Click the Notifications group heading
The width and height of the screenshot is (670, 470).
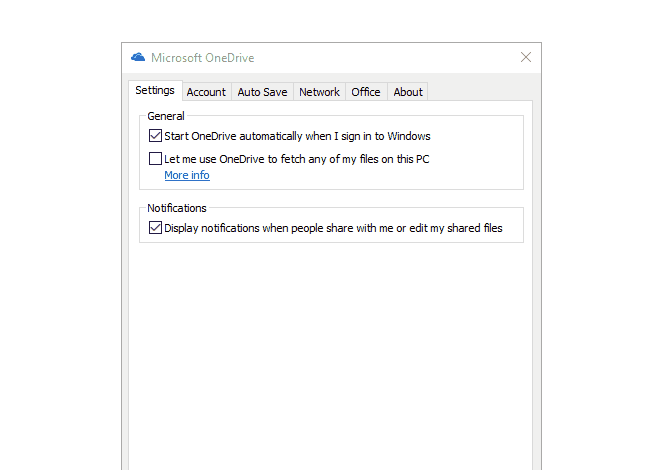(177, 208)
